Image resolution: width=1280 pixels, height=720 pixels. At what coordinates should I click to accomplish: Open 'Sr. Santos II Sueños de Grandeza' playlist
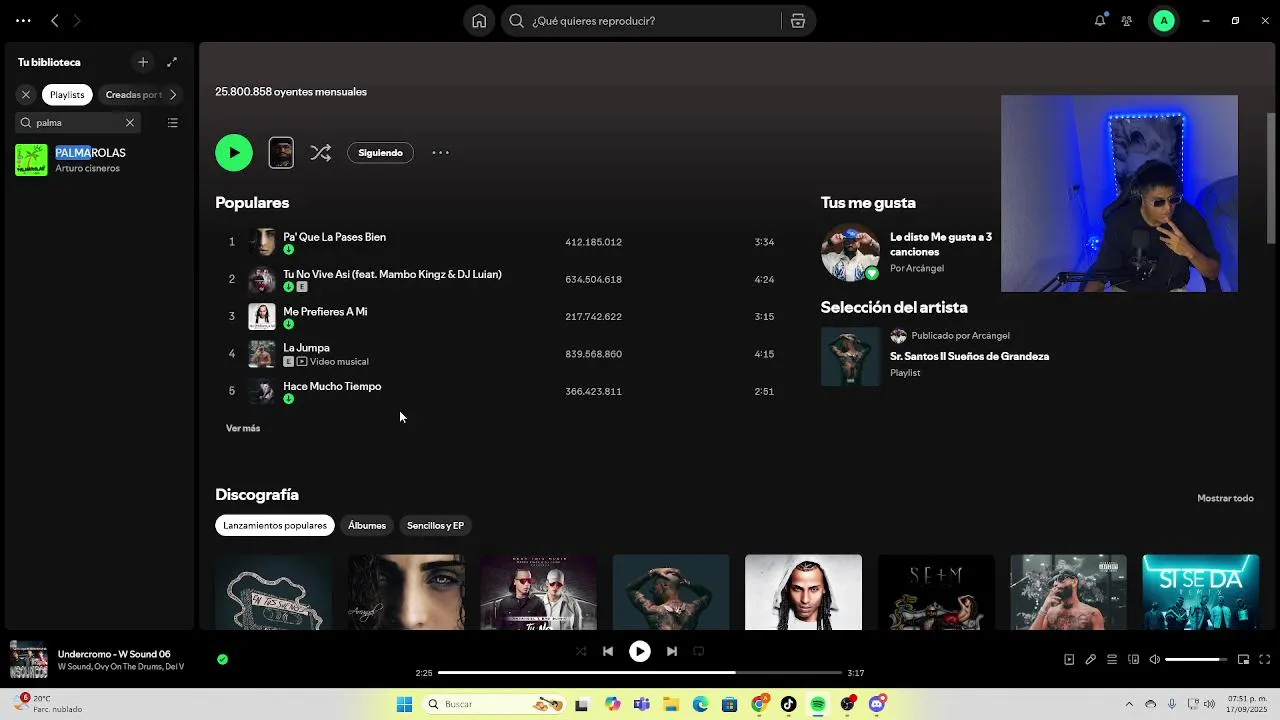[969, 356]
